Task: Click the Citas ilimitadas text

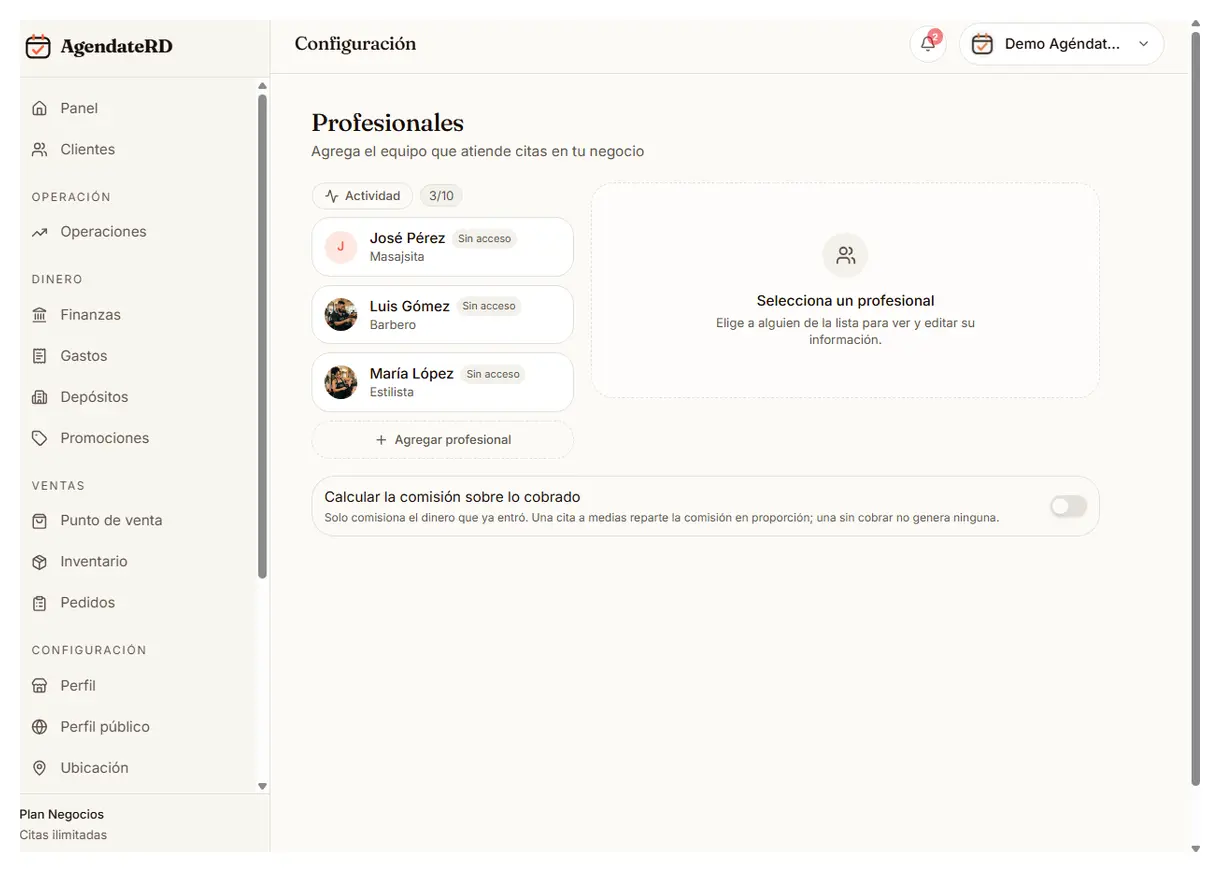Action: 63,835
